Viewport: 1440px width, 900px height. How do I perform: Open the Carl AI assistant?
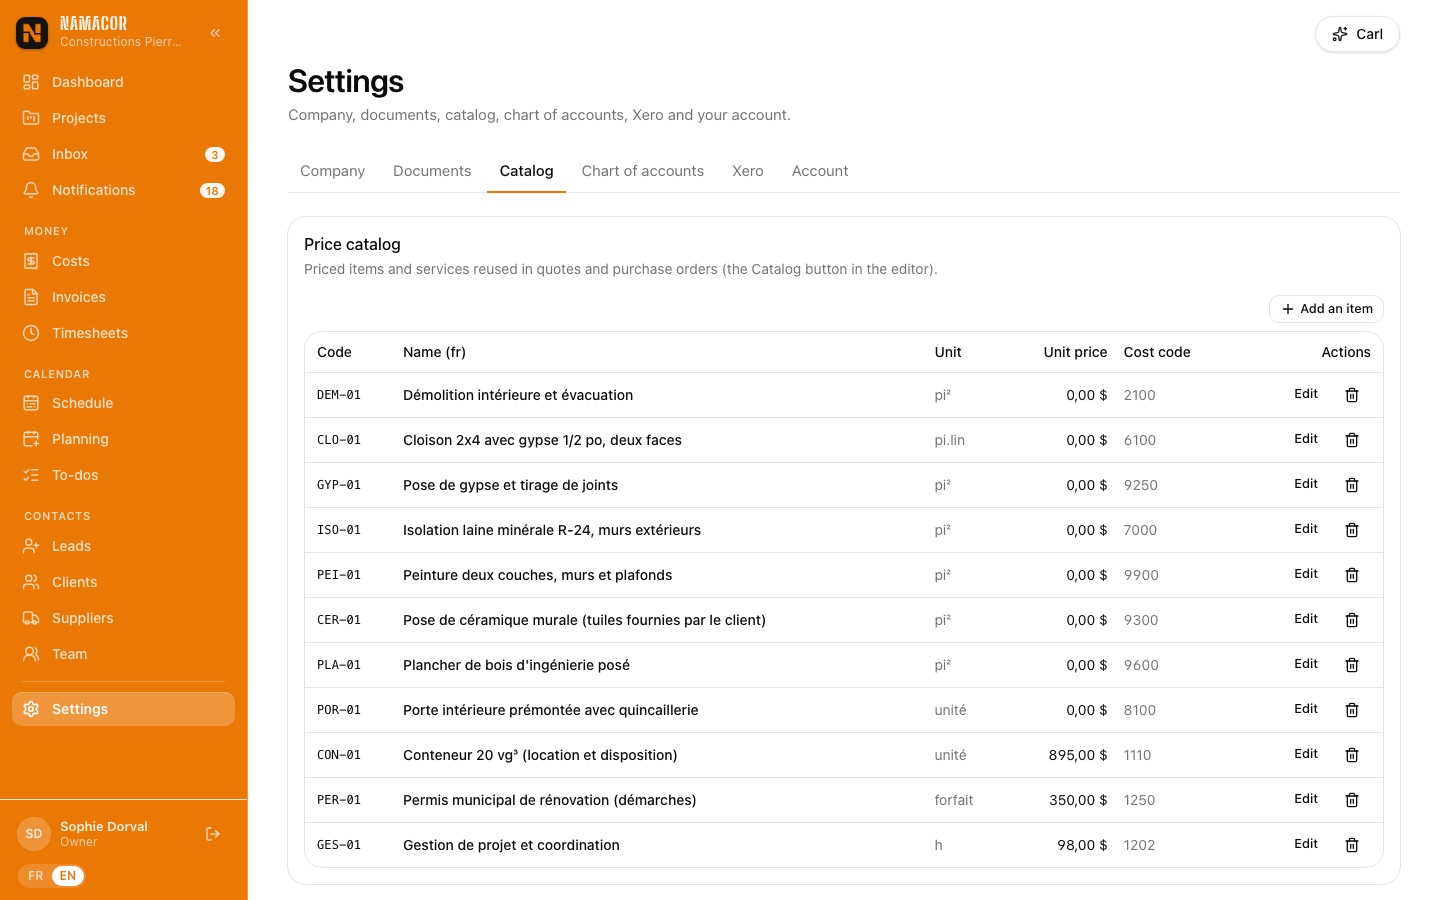tap(1357, 34)
